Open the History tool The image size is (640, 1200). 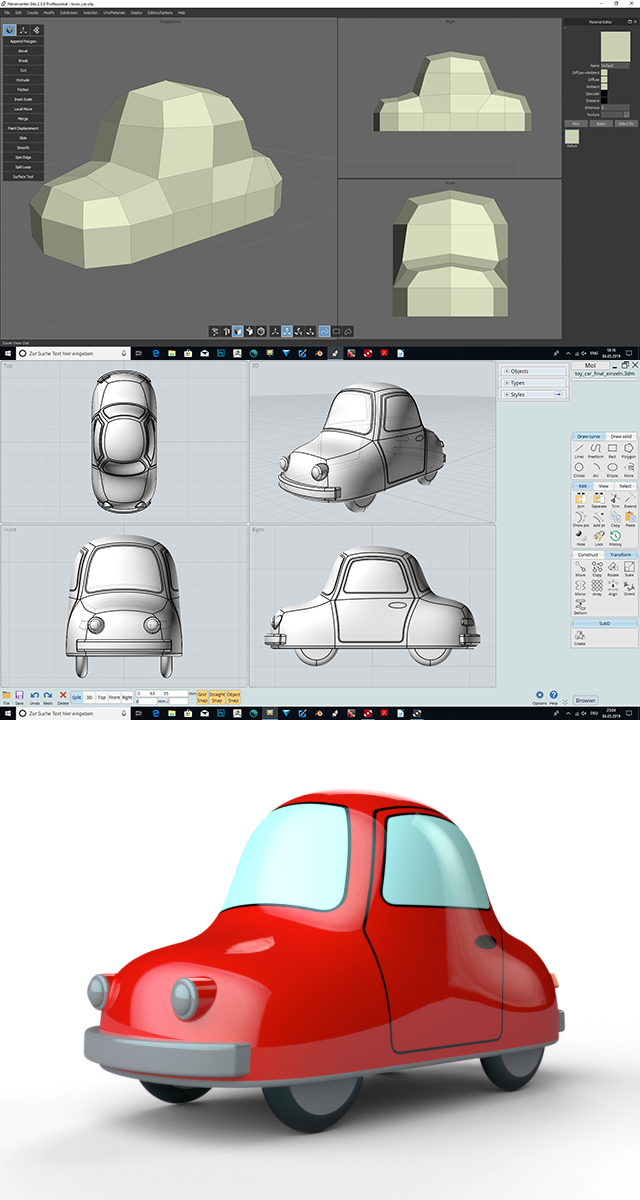615,539
